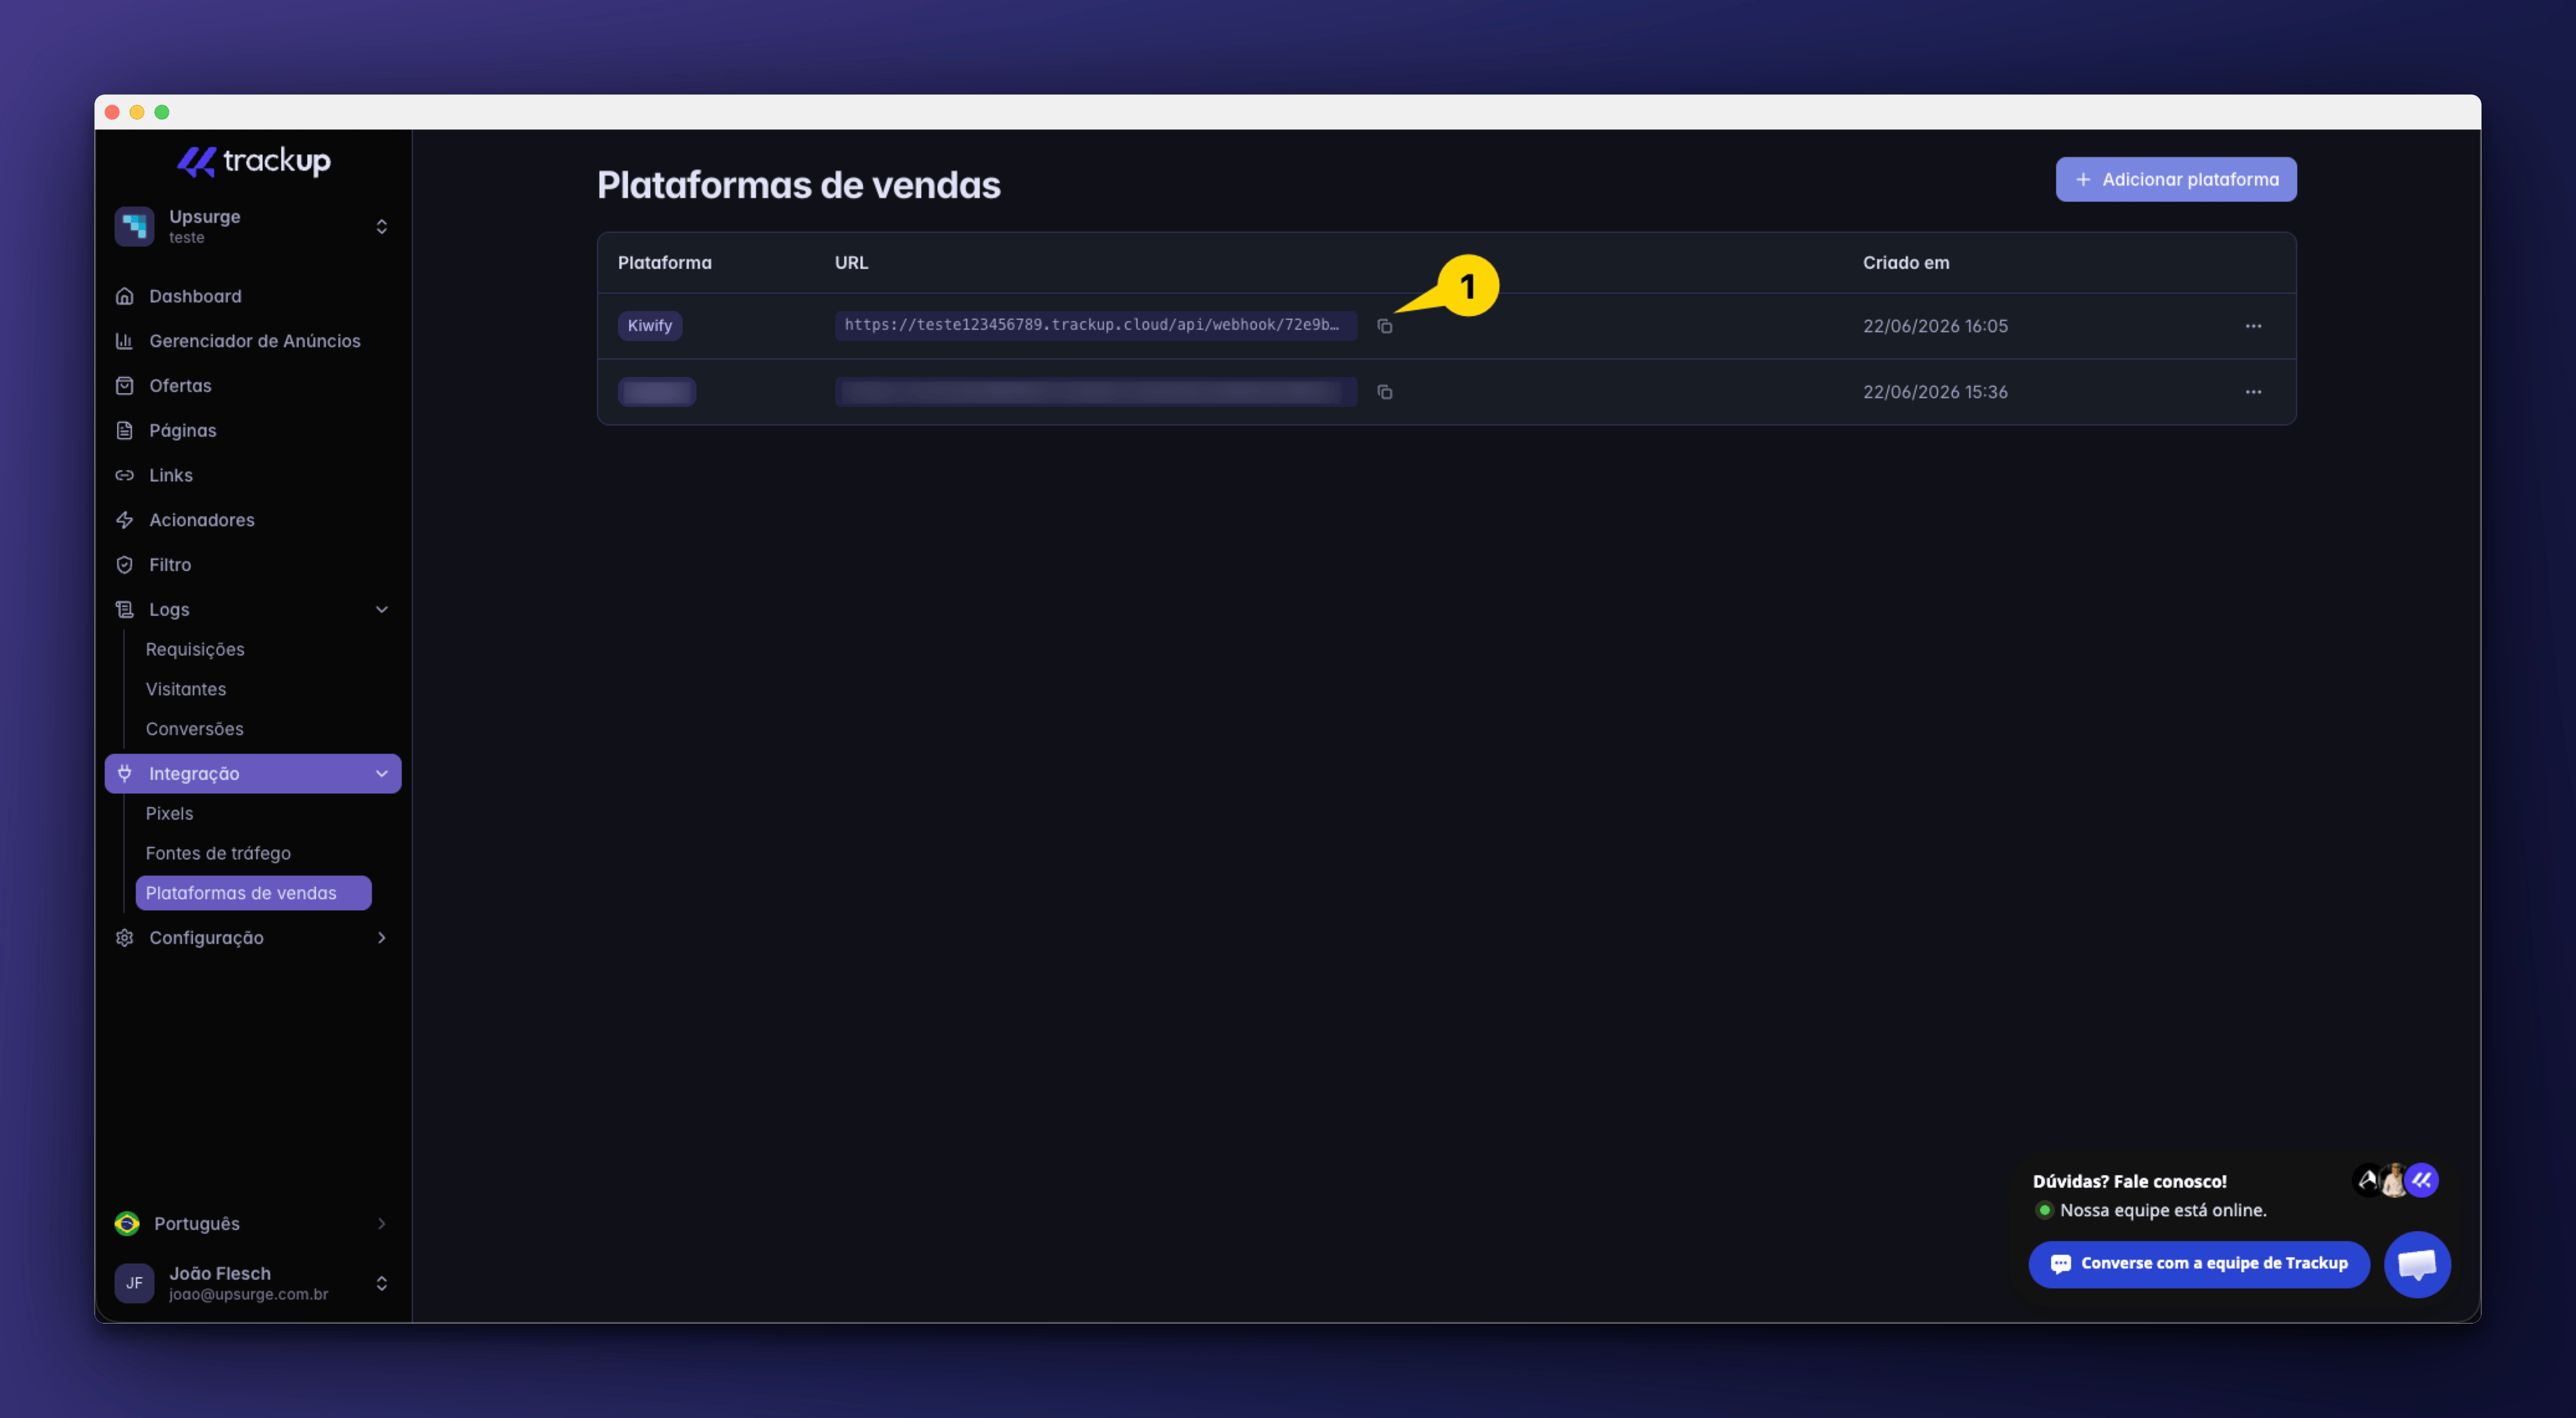Open Páginas in sidebar

click(182, 431)
